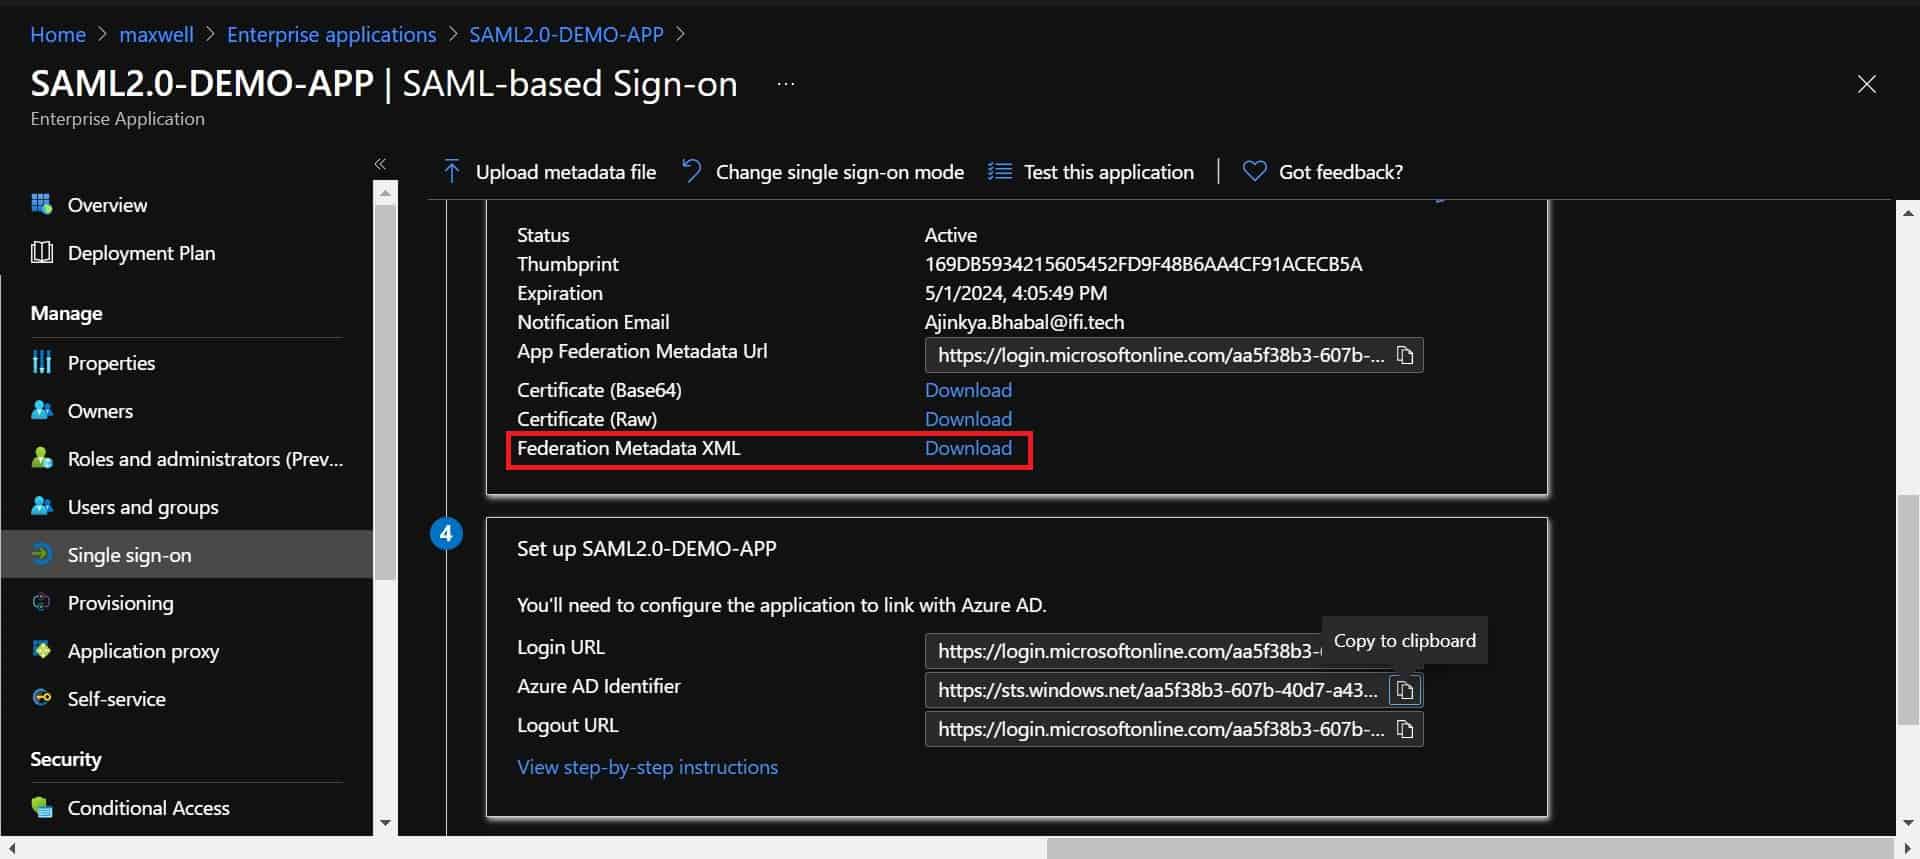
Task: Click the Users and groups icon
Action: point(41,506)
